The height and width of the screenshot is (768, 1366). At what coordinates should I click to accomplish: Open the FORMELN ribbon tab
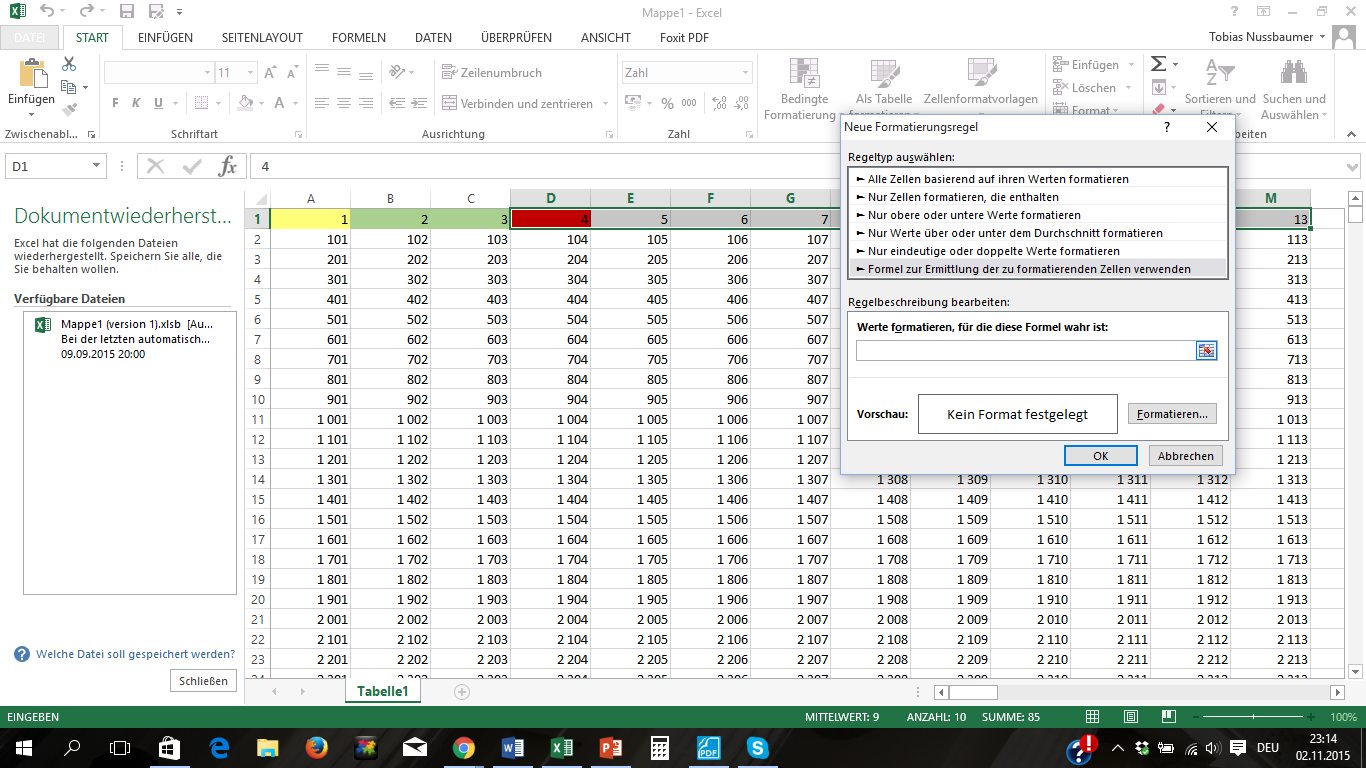pos(358,38)
